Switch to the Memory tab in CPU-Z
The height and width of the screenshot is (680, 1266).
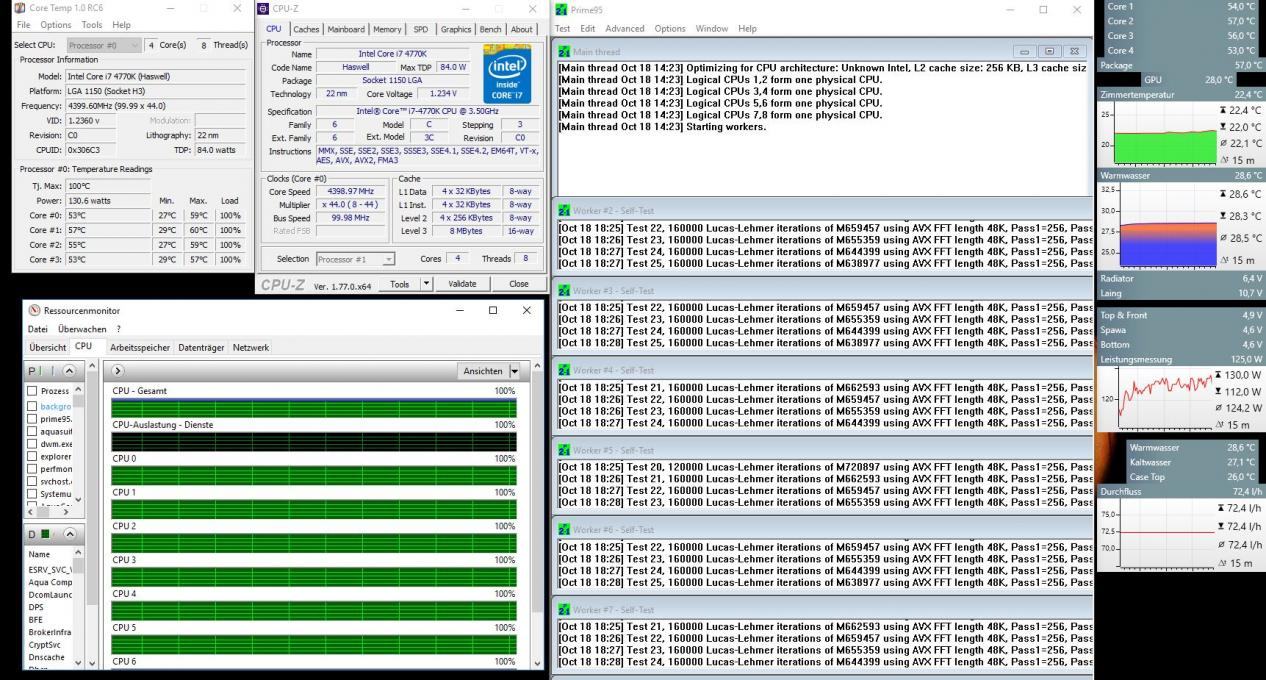coord(389,29)
